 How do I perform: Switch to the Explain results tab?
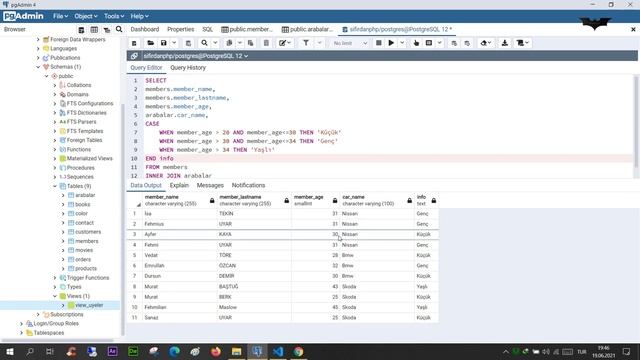(x=179, y=185)
